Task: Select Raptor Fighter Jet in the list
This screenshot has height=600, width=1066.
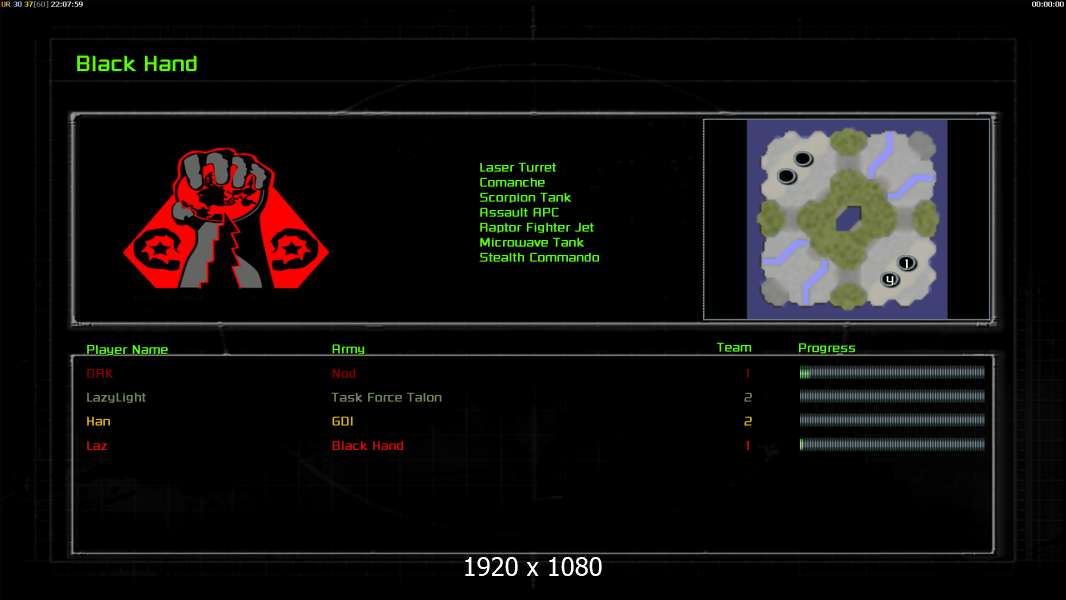Action: 536,227
